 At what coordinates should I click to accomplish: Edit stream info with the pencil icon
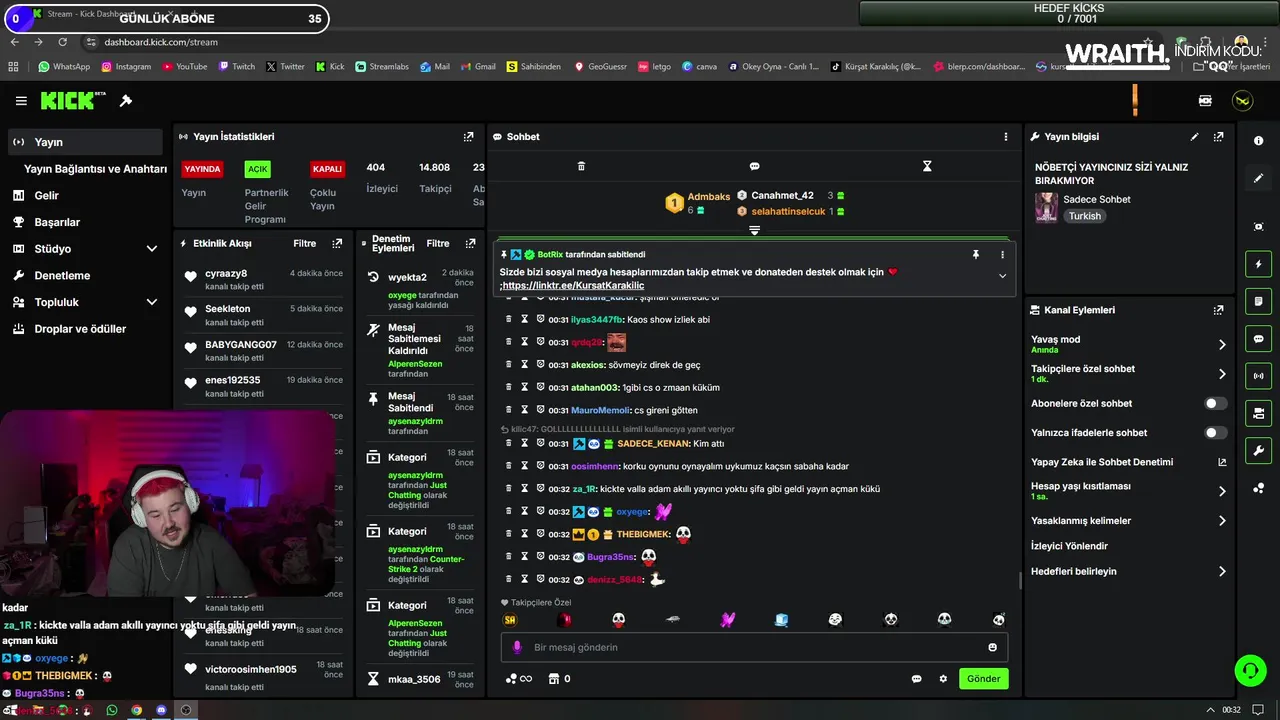coord(1194,137)
